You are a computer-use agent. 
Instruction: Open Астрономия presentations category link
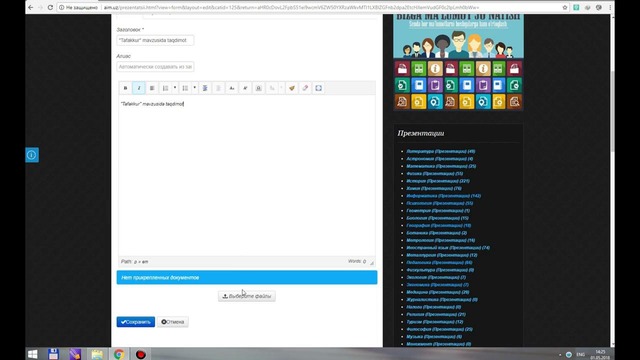click(x=440, y=159)
